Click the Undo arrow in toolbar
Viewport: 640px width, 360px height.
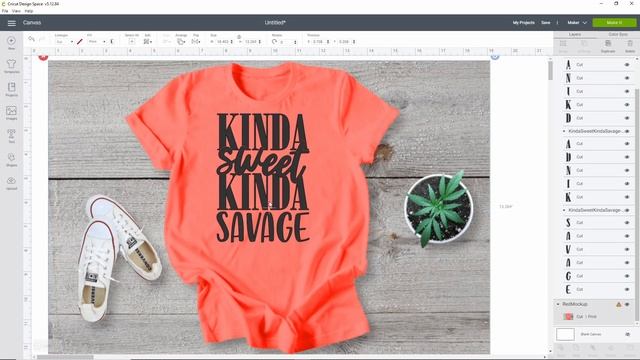click(31, 39)
